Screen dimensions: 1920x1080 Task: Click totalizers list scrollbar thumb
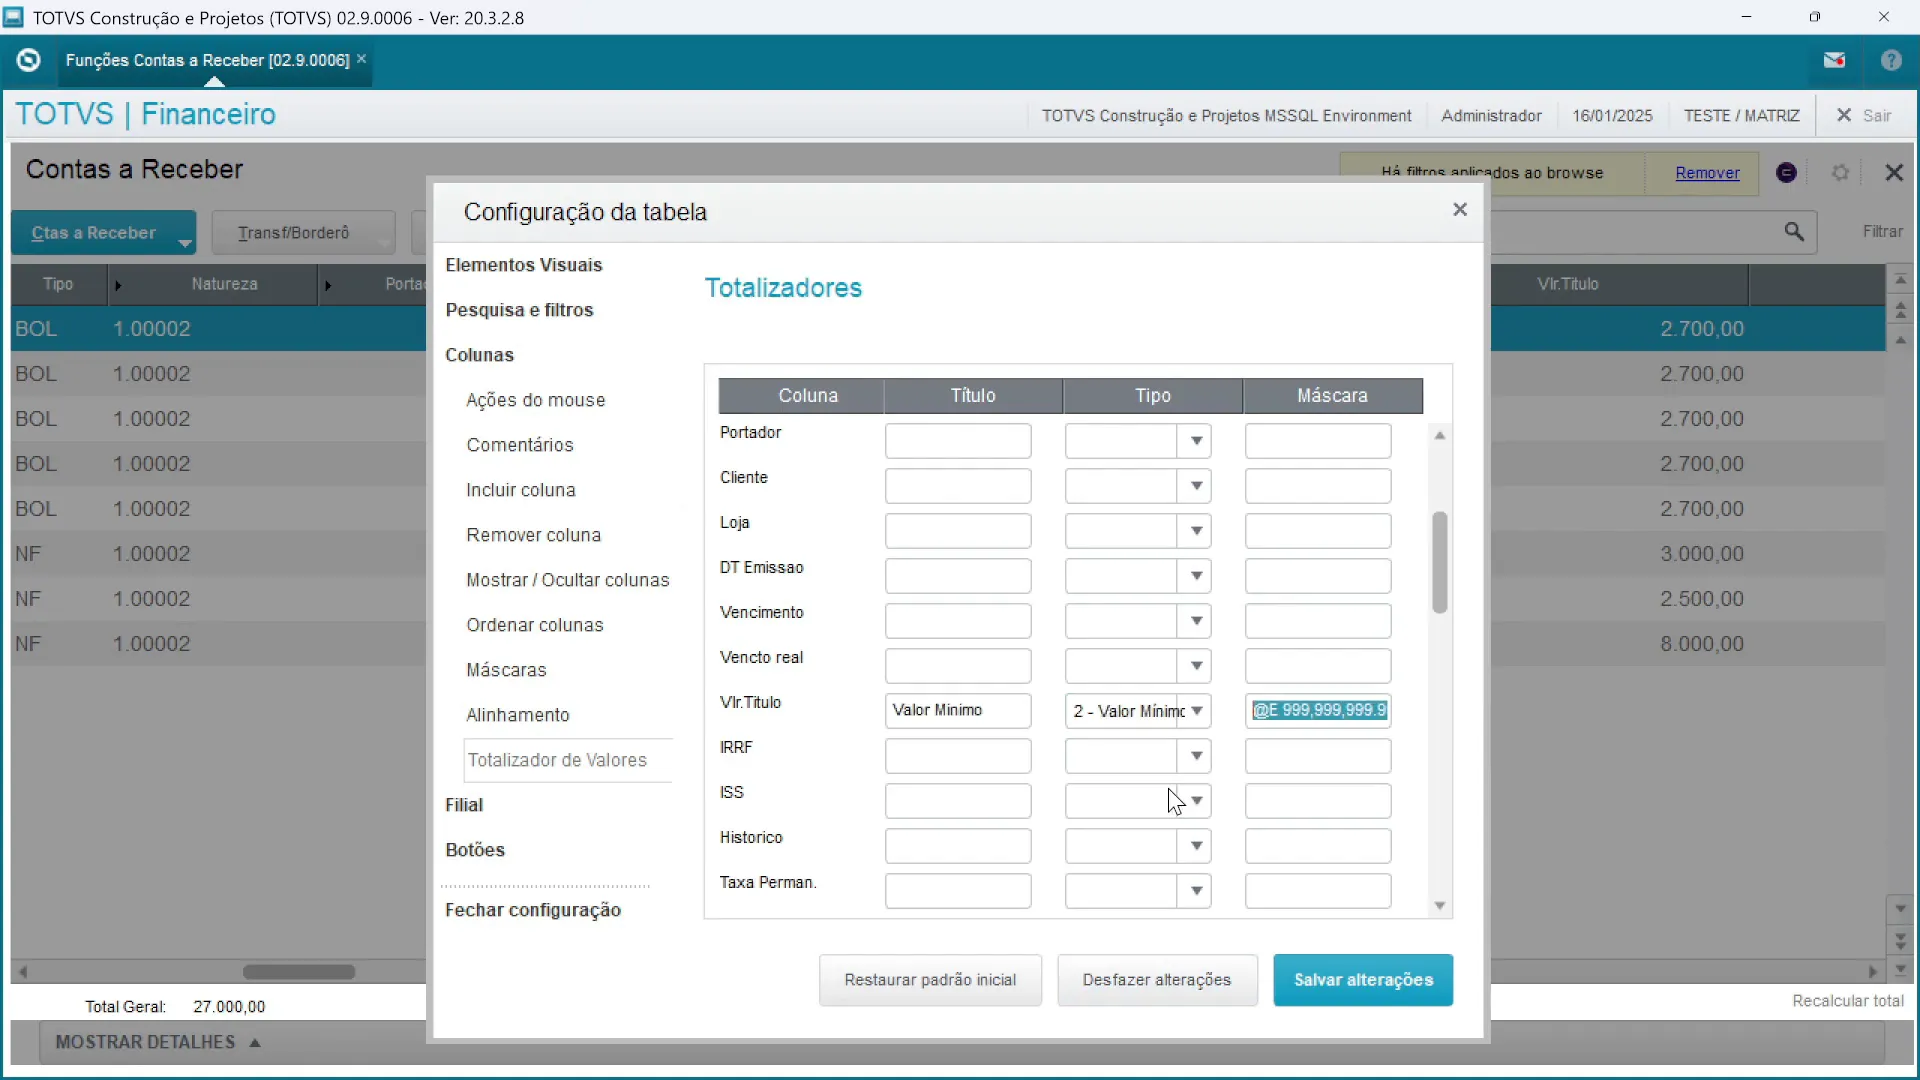1440,562
